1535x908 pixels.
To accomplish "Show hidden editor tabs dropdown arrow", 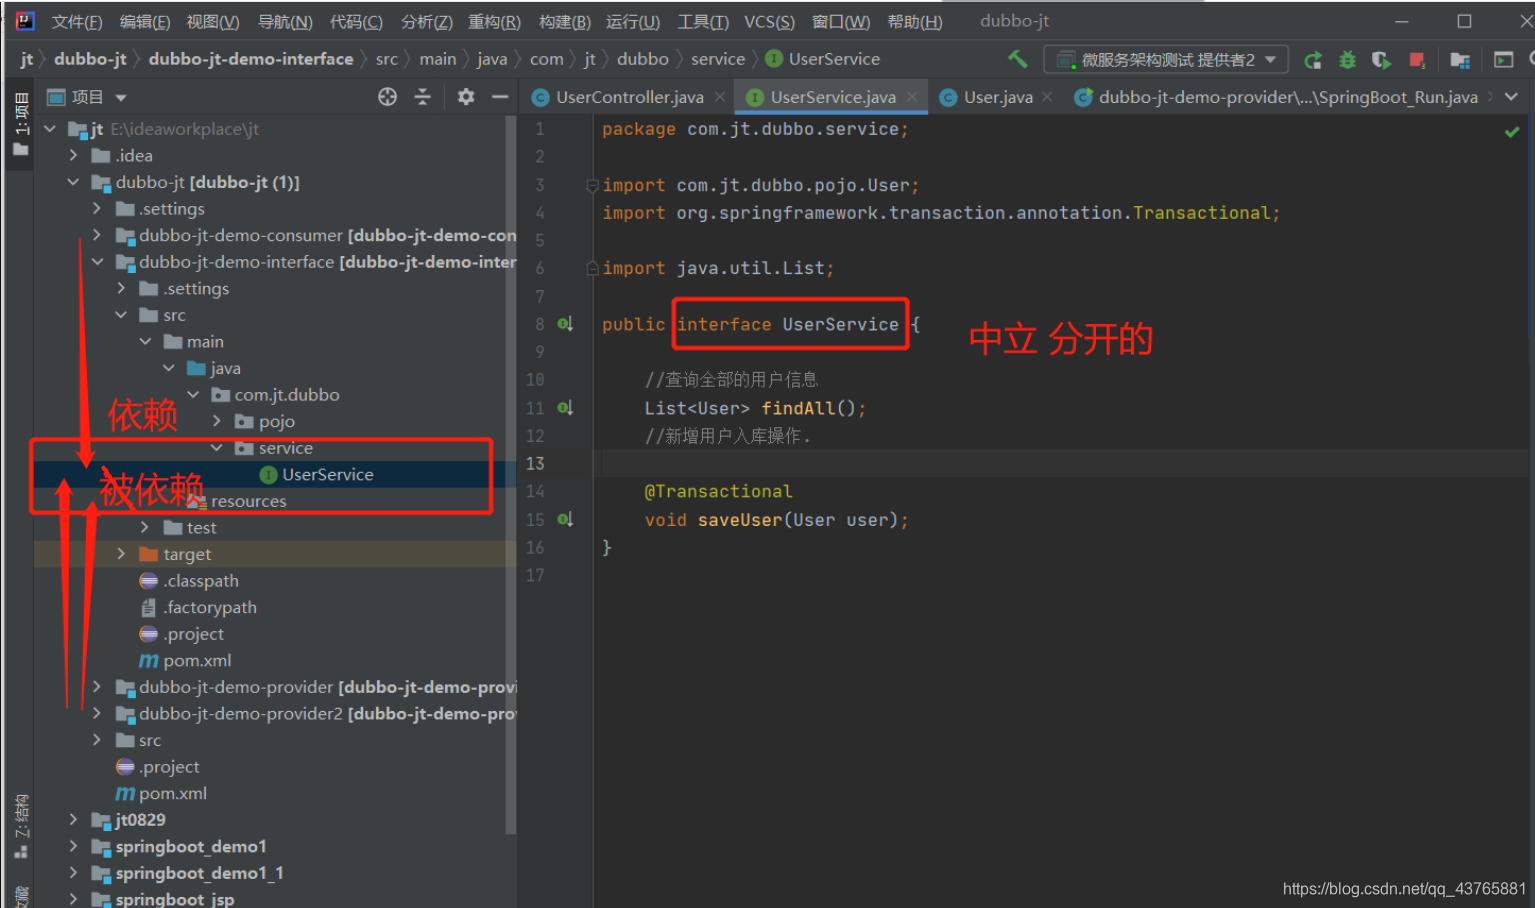I will tap(1511, 97).
